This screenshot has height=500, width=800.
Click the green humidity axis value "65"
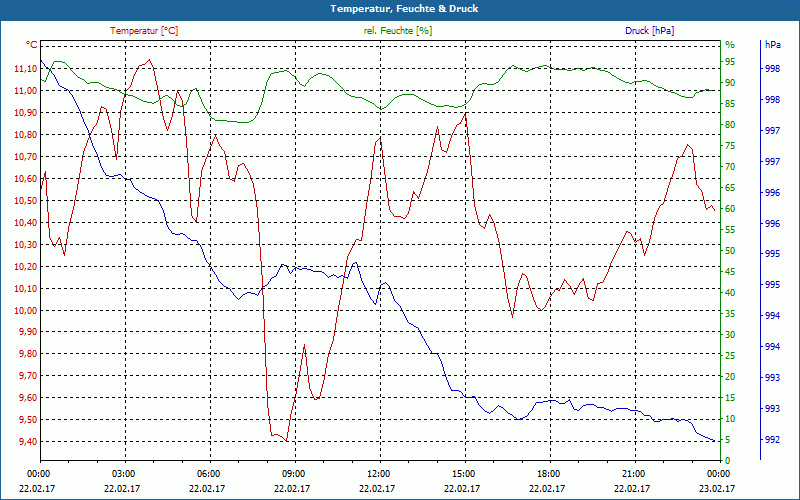tap(730, 188)
